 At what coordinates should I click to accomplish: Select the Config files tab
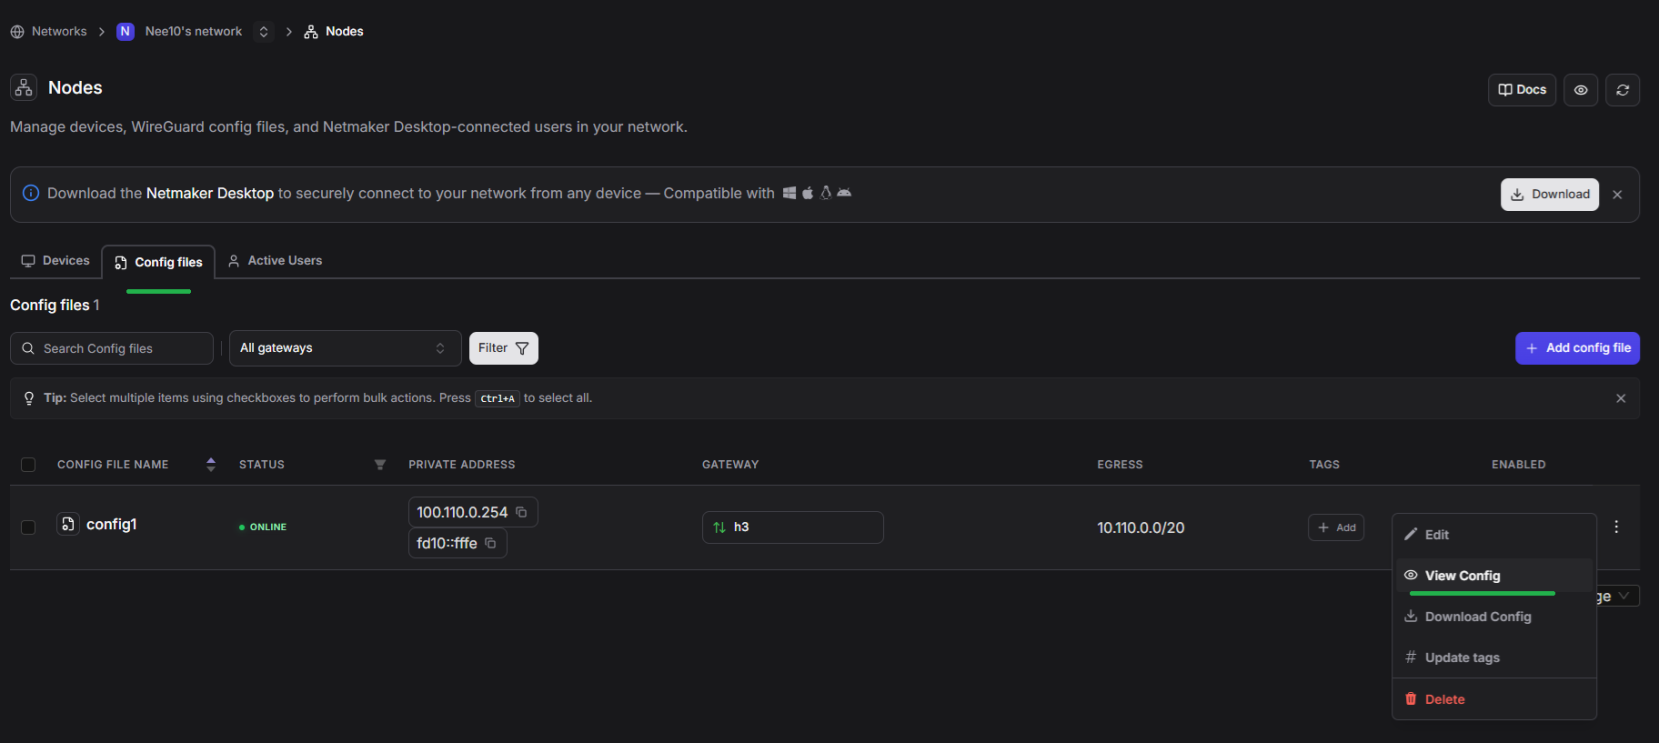coord(158,262)
